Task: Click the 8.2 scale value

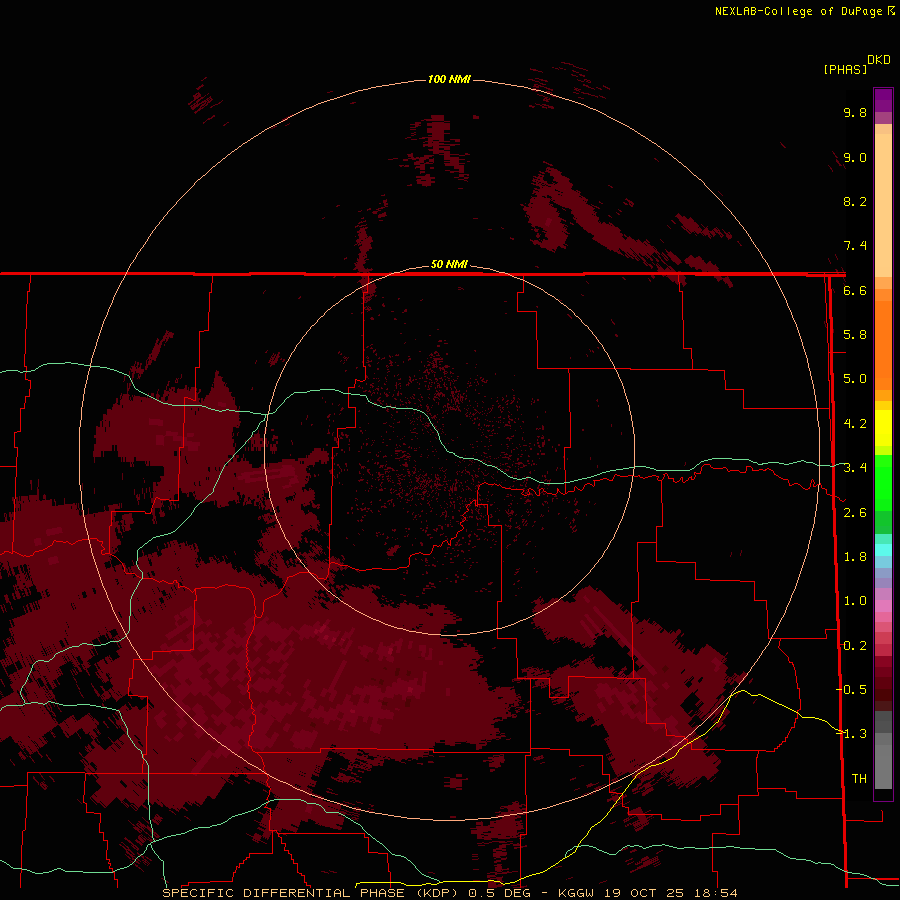Action: [854, 201]
